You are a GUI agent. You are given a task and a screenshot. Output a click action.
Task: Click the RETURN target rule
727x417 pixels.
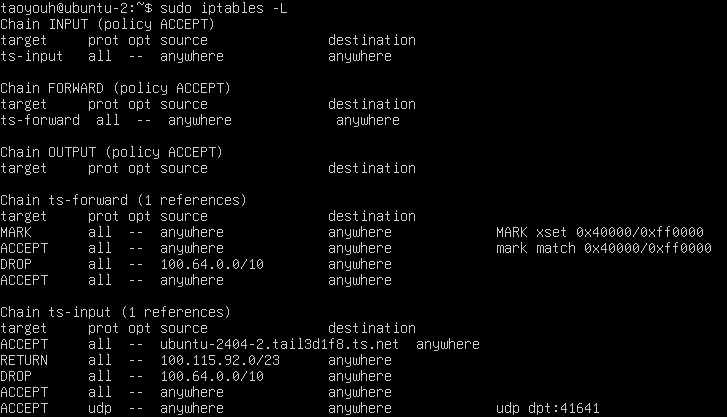[24, 360]
